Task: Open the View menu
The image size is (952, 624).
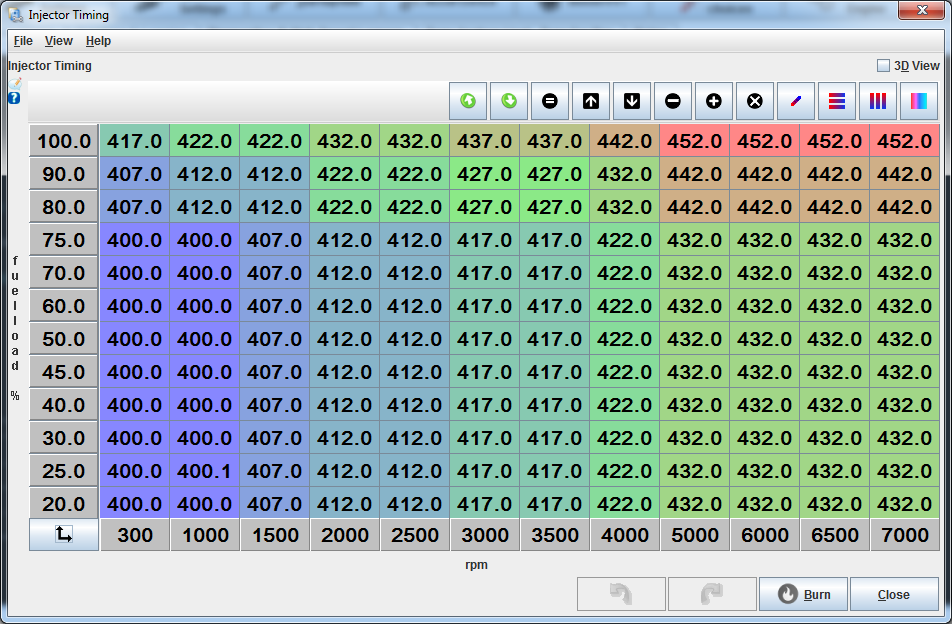Action: click(59, 41)
